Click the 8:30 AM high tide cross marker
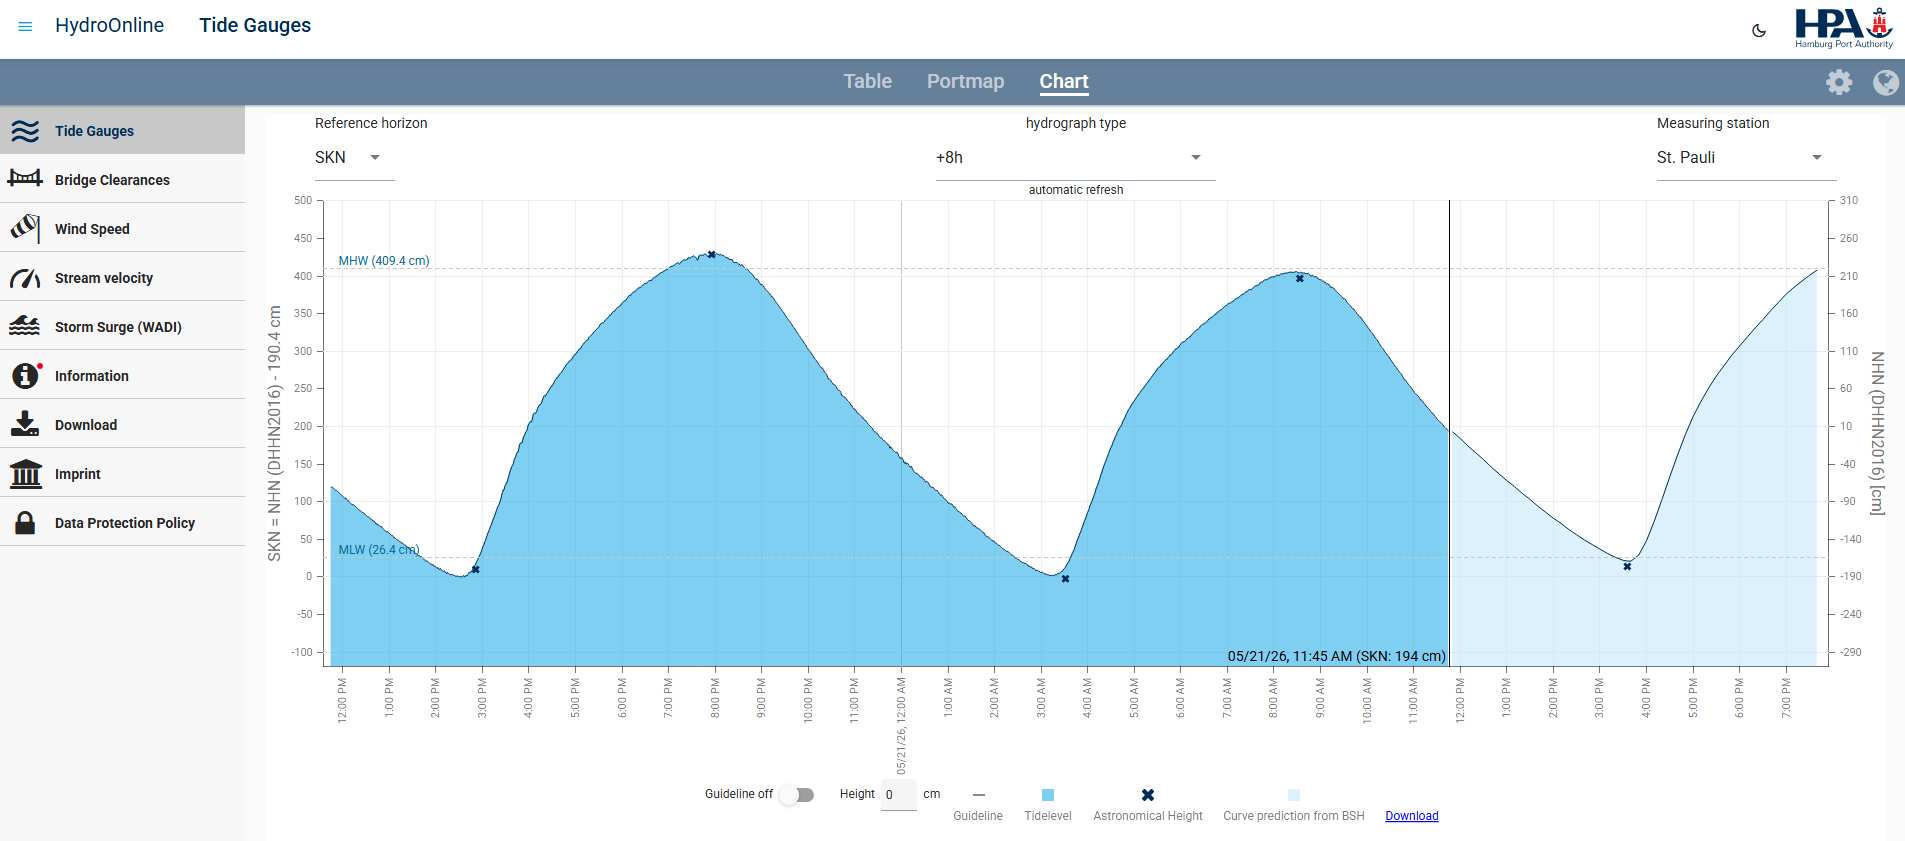 (x=1300, y=279)
